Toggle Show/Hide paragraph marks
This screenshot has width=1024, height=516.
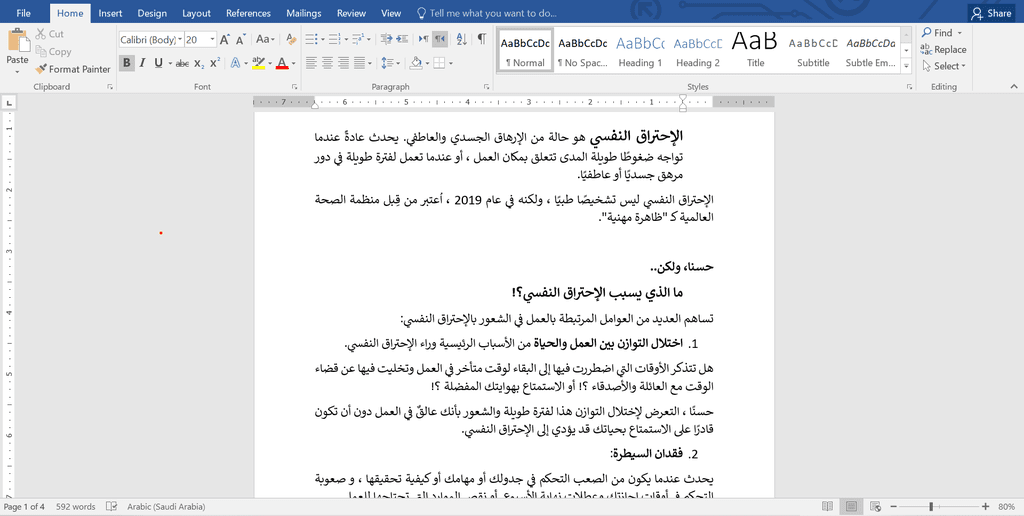(x=481, y=39)
